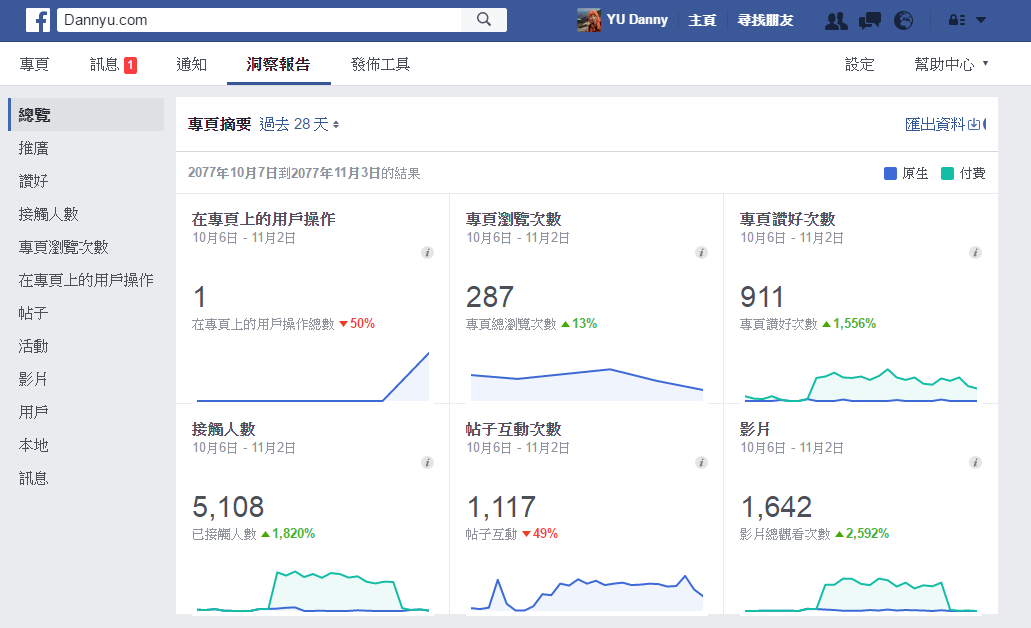Expand the account dropdown arrow in top bar

(x=981, y=20)
